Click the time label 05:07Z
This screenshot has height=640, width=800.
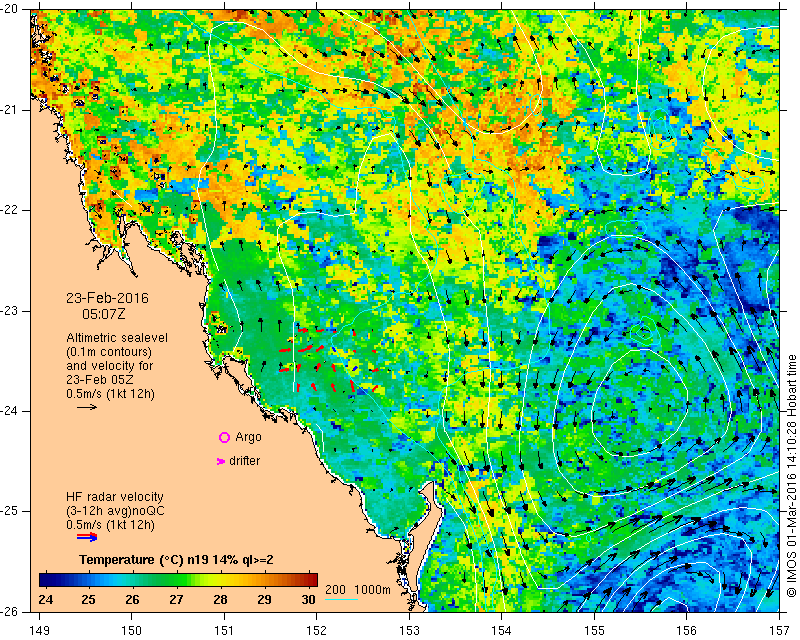tap(104, 314)
